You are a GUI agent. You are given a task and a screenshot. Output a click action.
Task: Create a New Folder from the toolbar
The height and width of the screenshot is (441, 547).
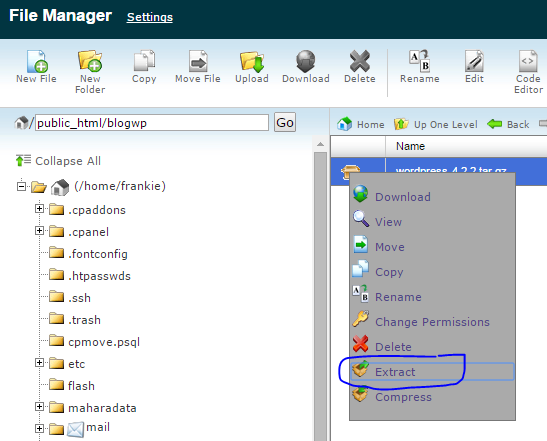[90, 61]
